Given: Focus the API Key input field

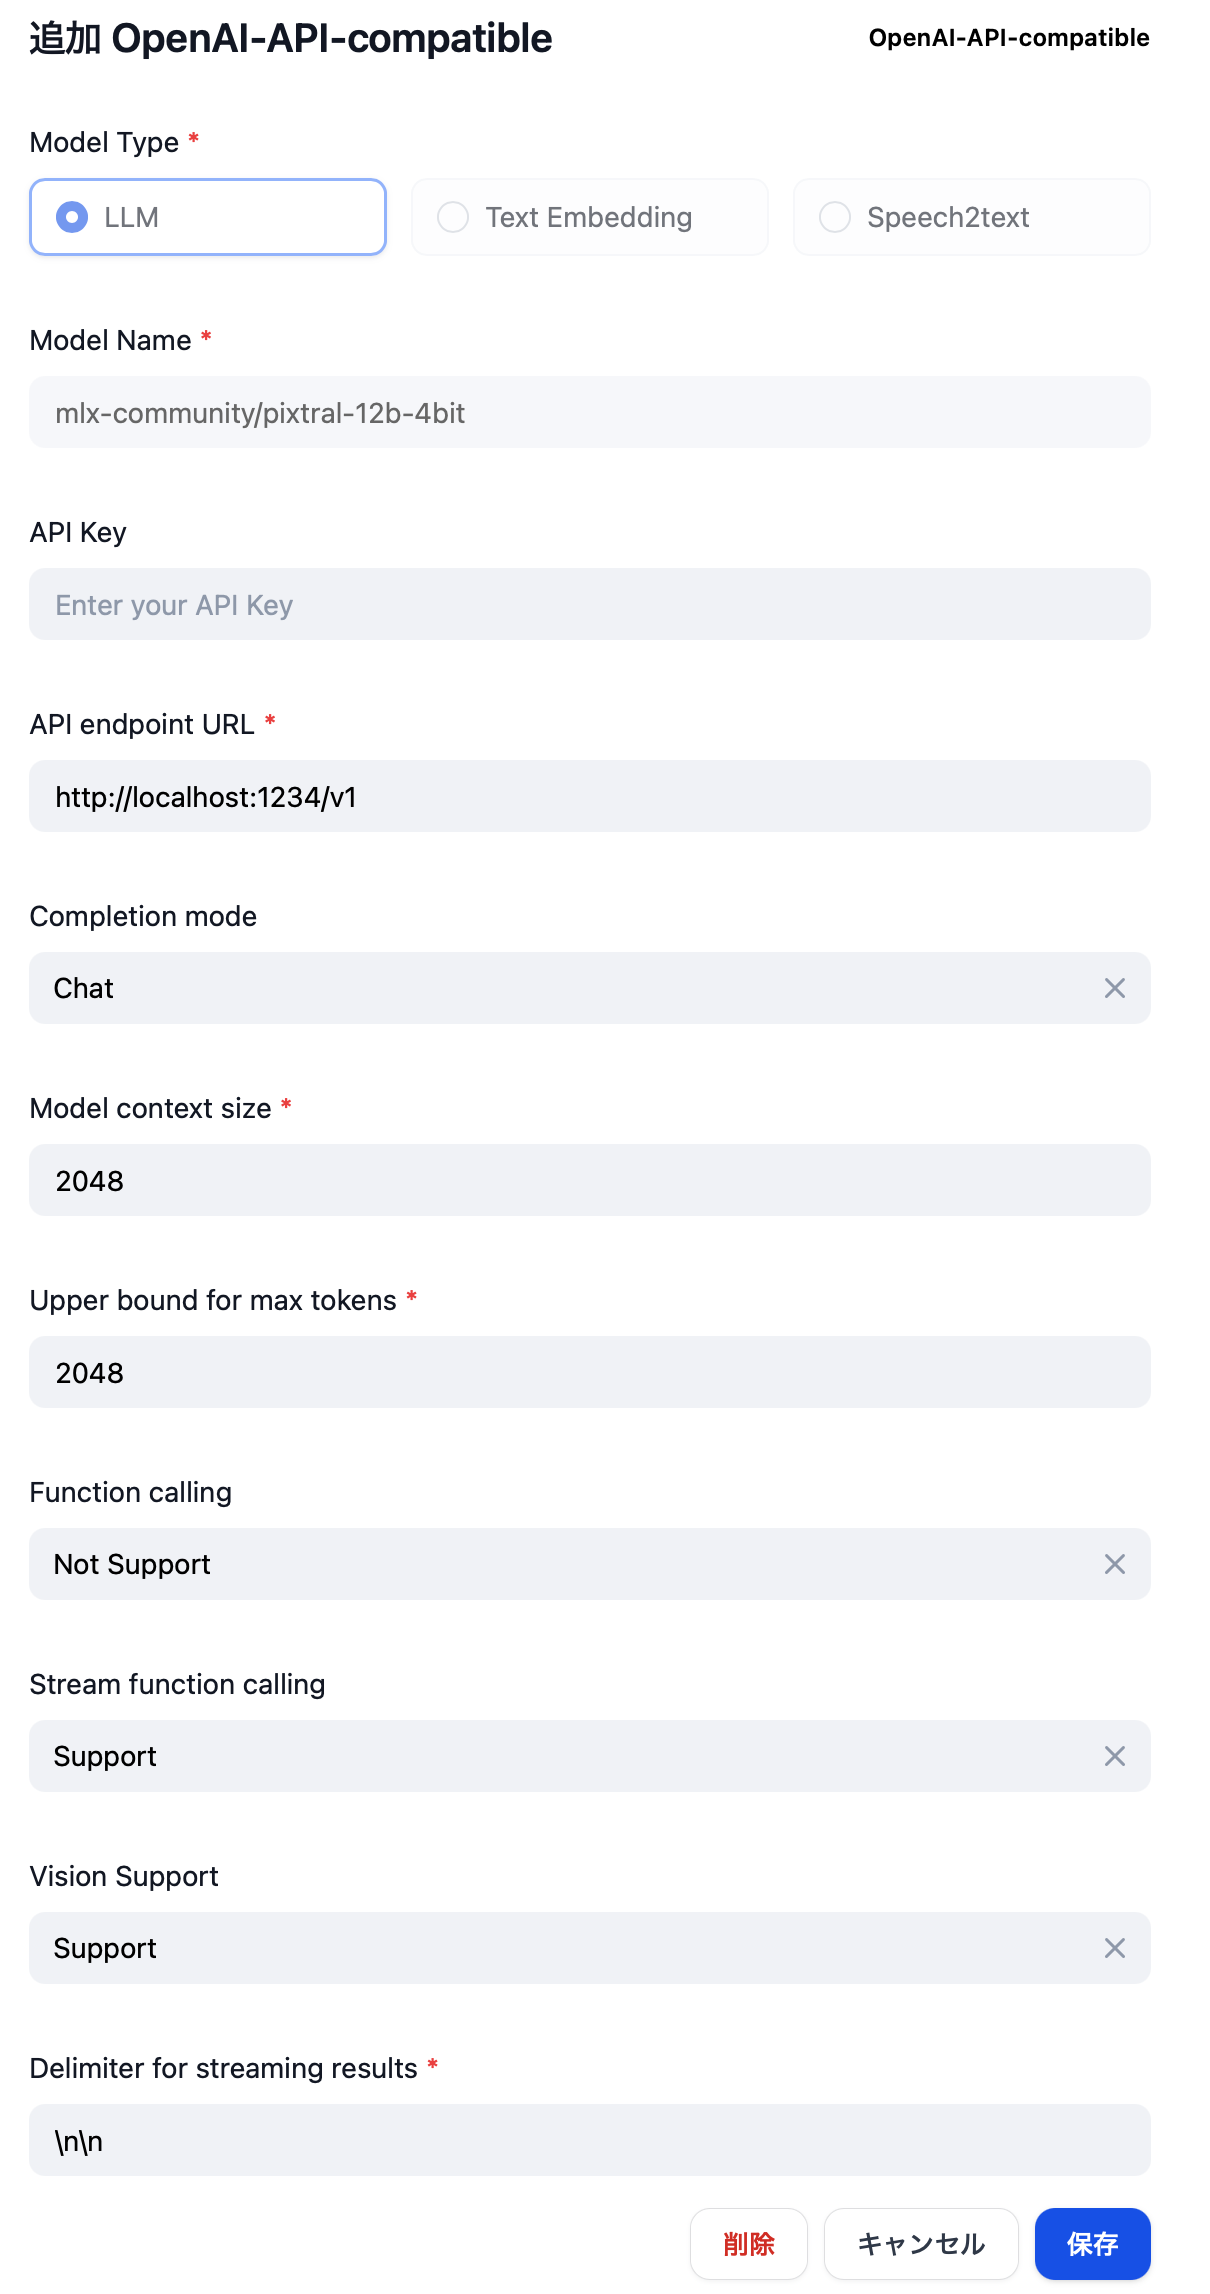Looking at the screenshot, I should coord(589,605).
